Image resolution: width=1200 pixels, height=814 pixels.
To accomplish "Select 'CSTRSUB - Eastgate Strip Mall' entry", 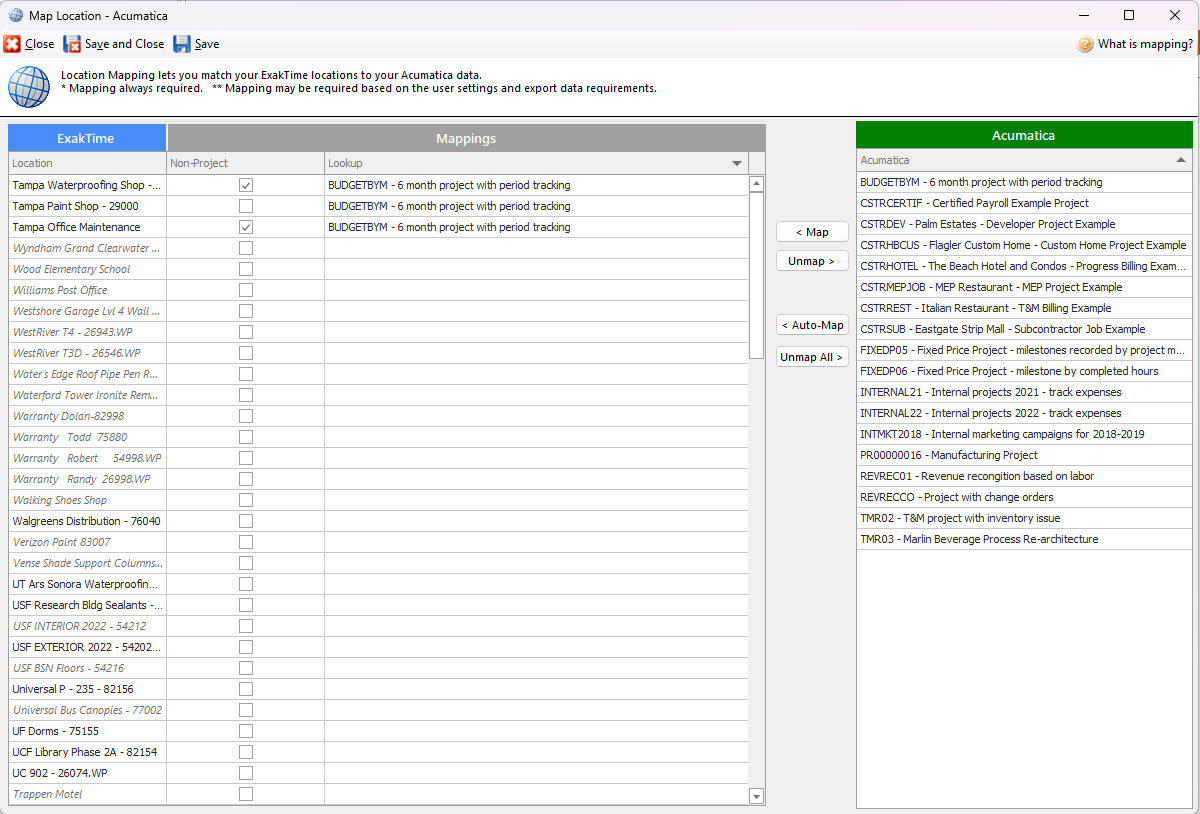I will [x=1024, y=329].
